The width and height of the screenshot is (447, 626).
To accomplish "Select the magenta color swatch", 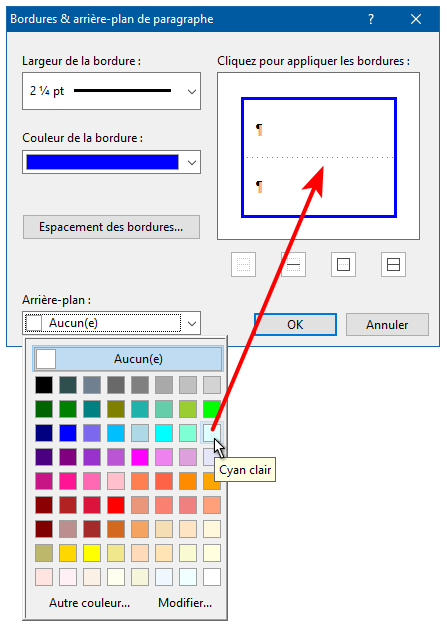I will pyautogui.click(x=140, y=457).
